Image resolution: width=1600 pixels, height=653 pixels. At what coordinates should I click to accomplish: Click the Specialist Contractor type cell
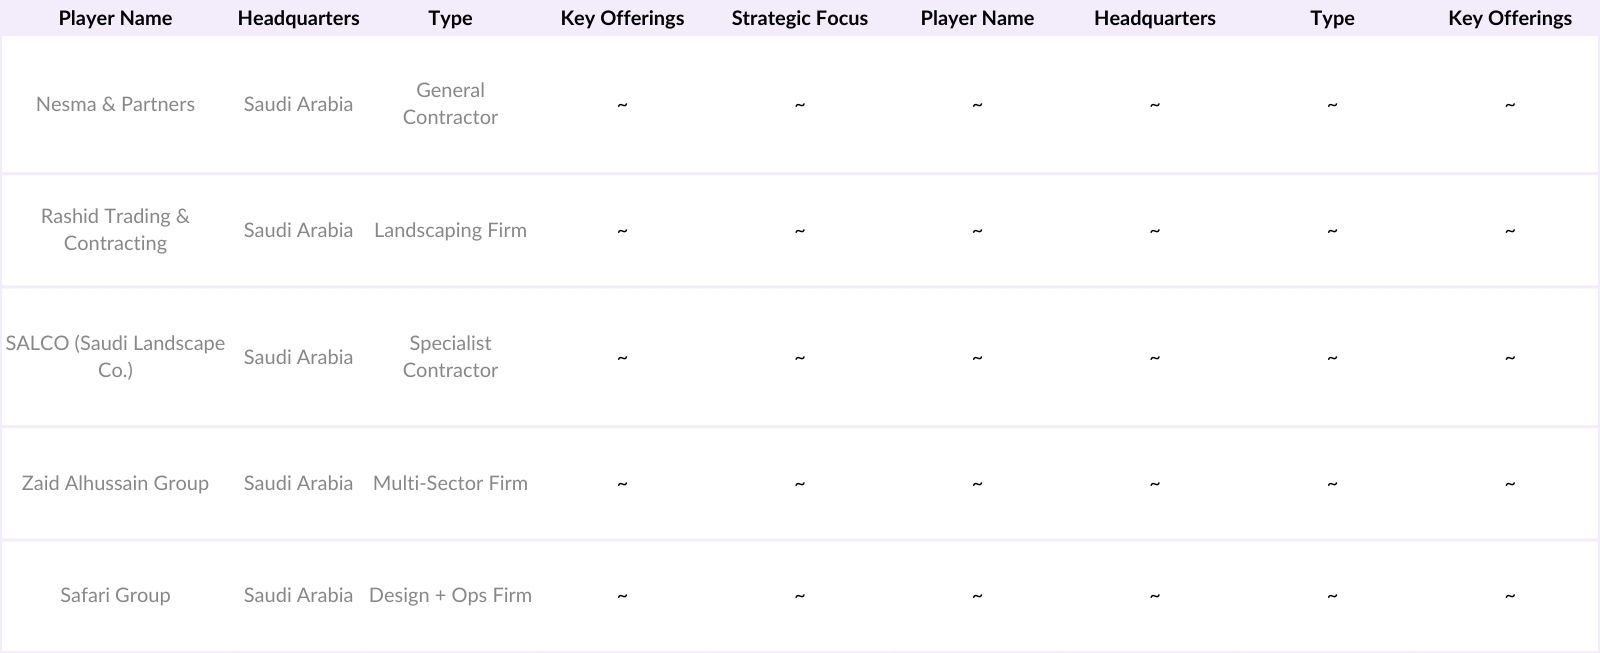(450, 357)
